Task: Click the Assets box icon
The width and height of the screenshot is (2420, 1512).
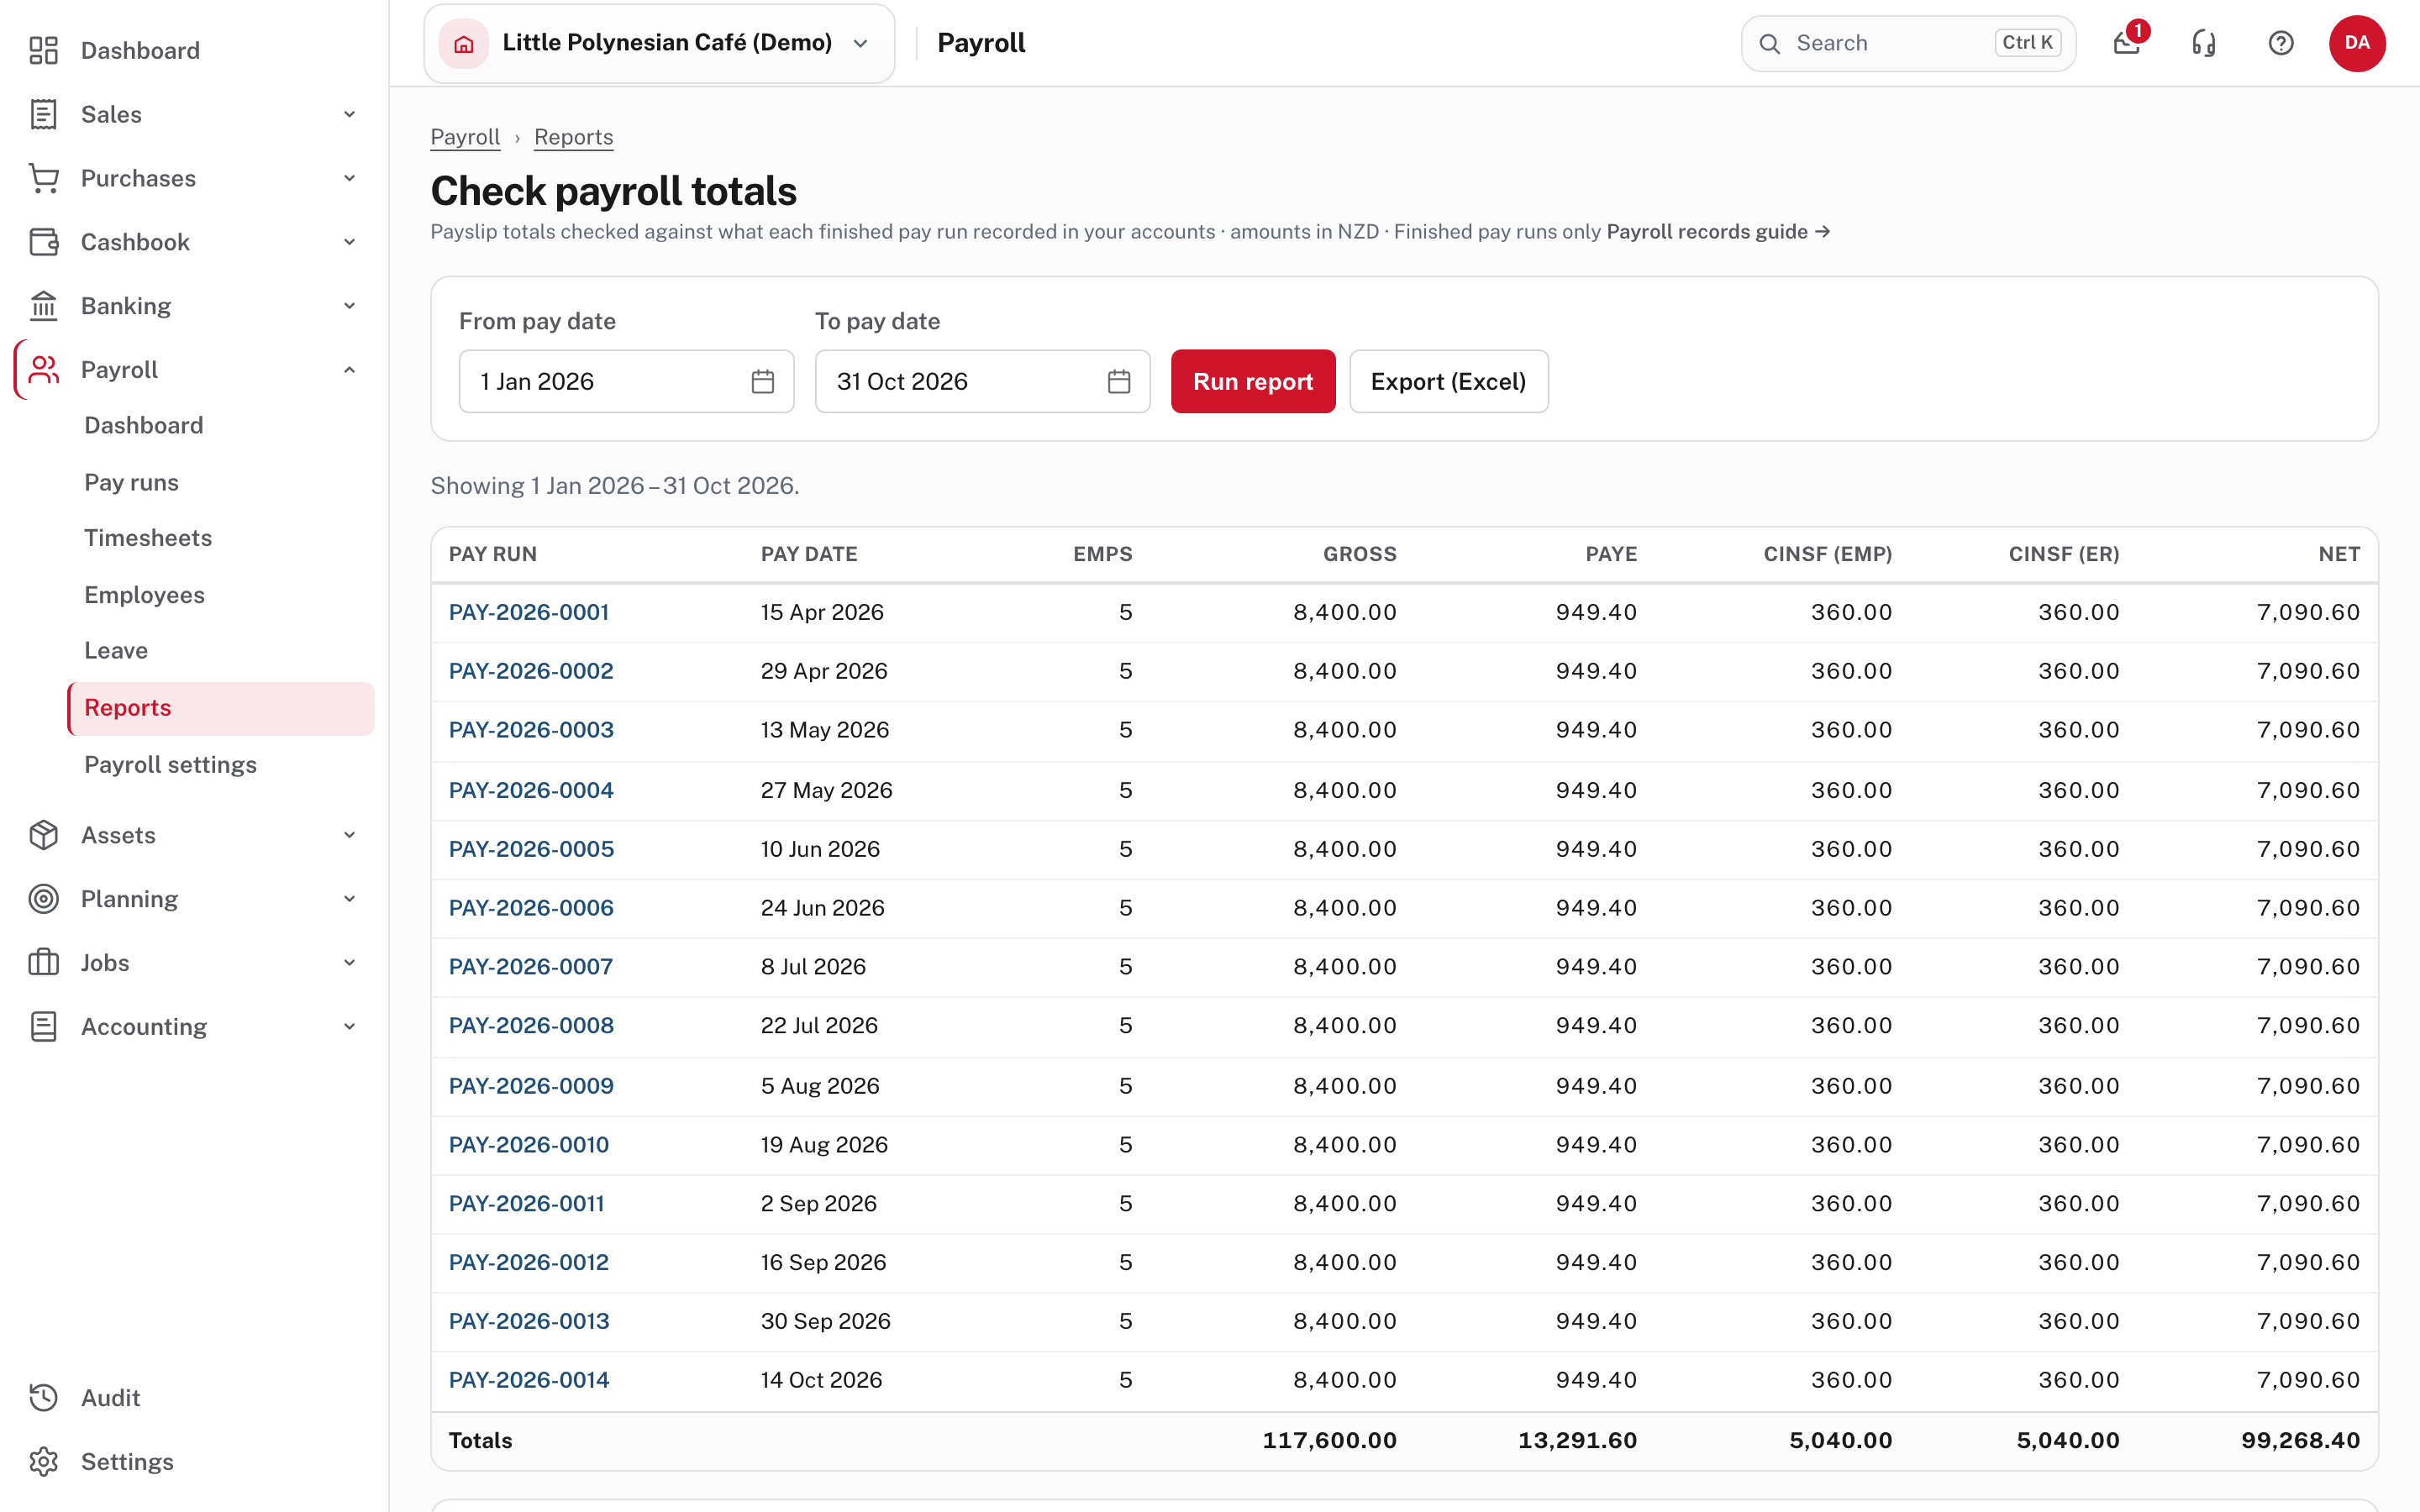Action: coord(44,835)
